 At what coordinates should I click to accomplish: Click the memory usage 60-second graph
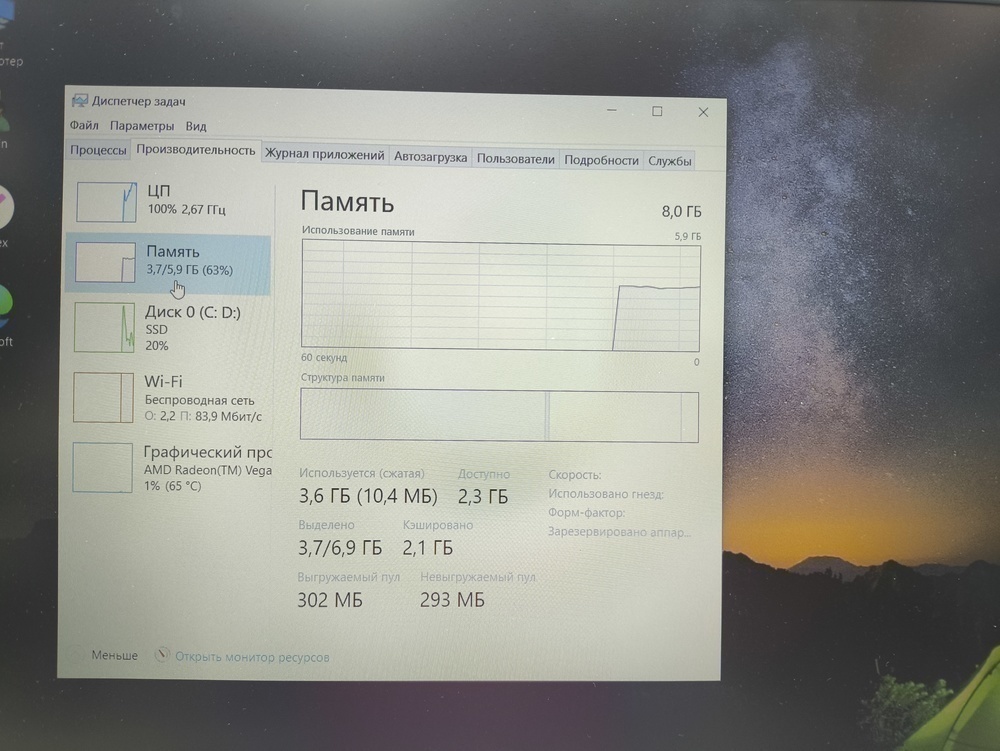(x=500, y=295)
